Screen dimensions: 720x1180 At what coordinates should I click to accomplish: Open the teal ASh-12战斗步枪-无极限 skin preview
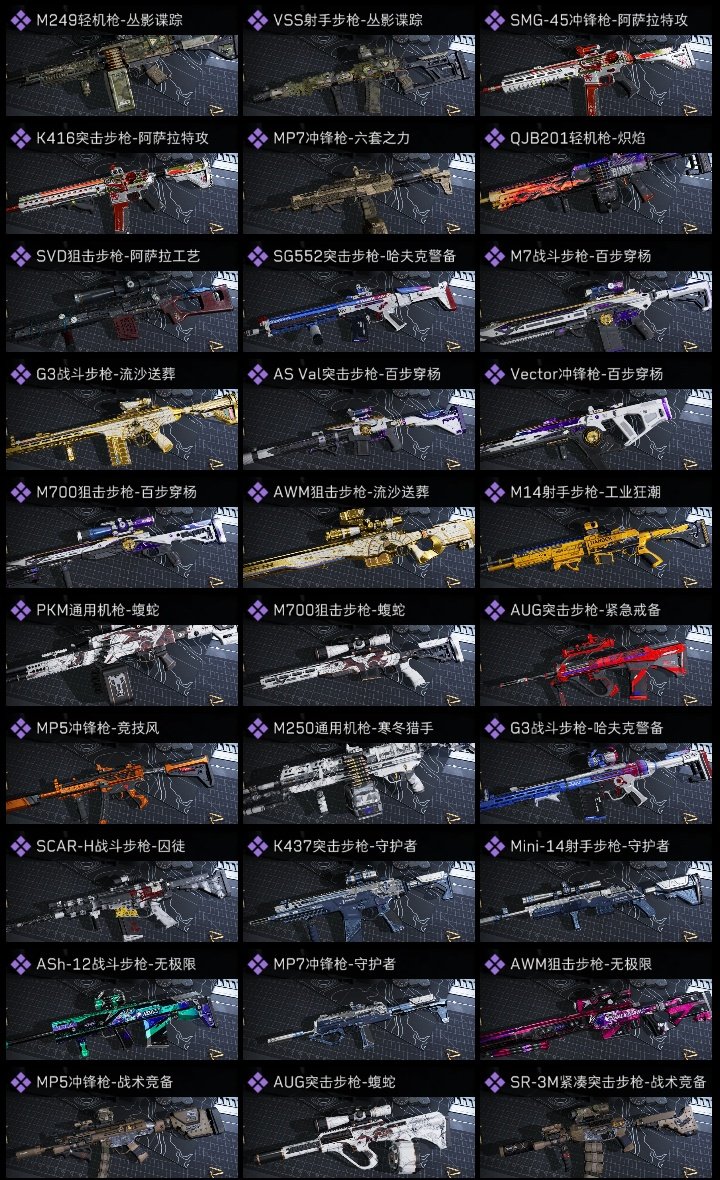122,1019
